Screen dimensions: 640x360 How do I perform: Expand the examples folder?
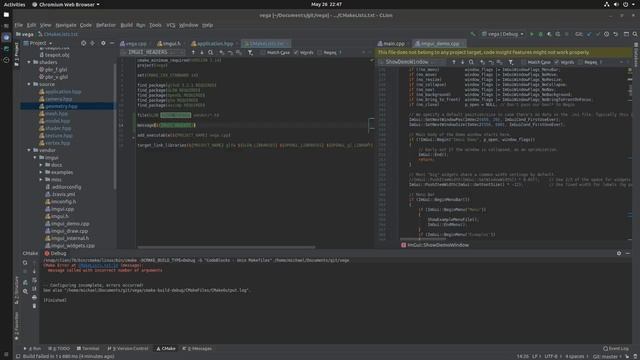(41, 173)
